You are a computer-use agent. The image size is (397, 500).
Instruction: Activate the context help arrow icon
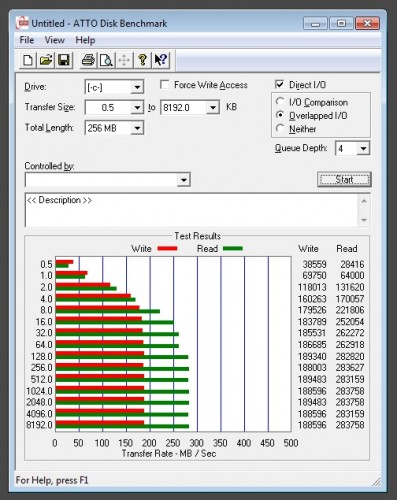coord(161,60)
